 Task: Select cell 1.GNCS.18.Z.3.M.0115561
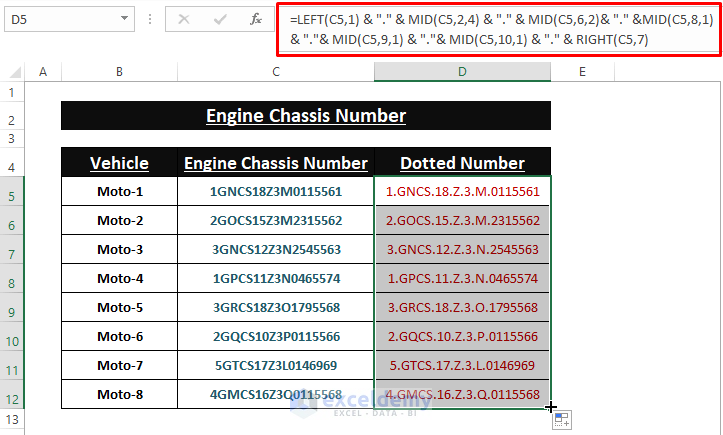pyautogui.click(x=462, y=191)
